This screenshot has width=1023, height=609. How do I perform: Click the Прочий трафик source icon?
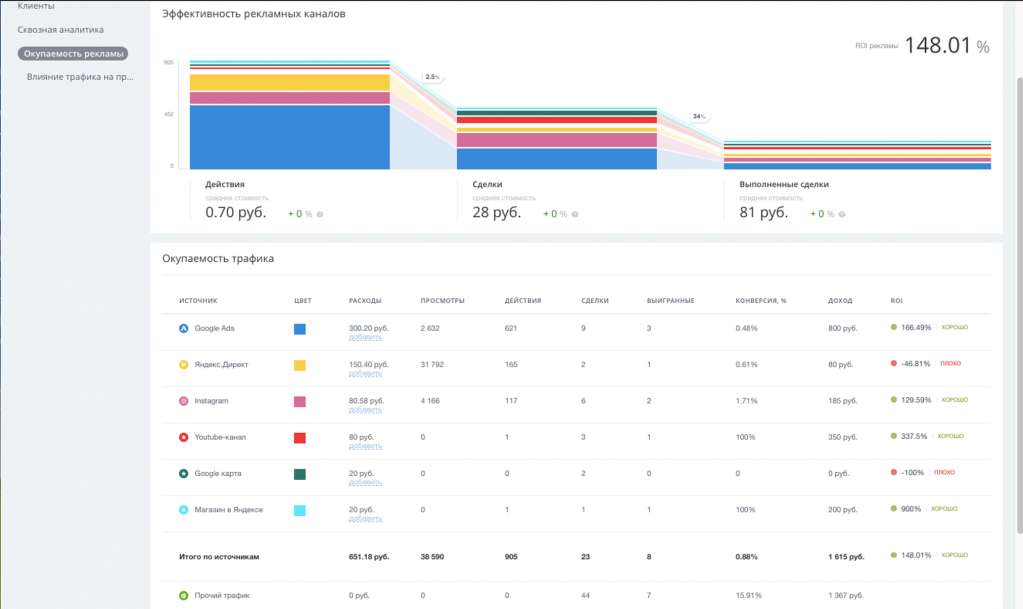coord(183,595)
